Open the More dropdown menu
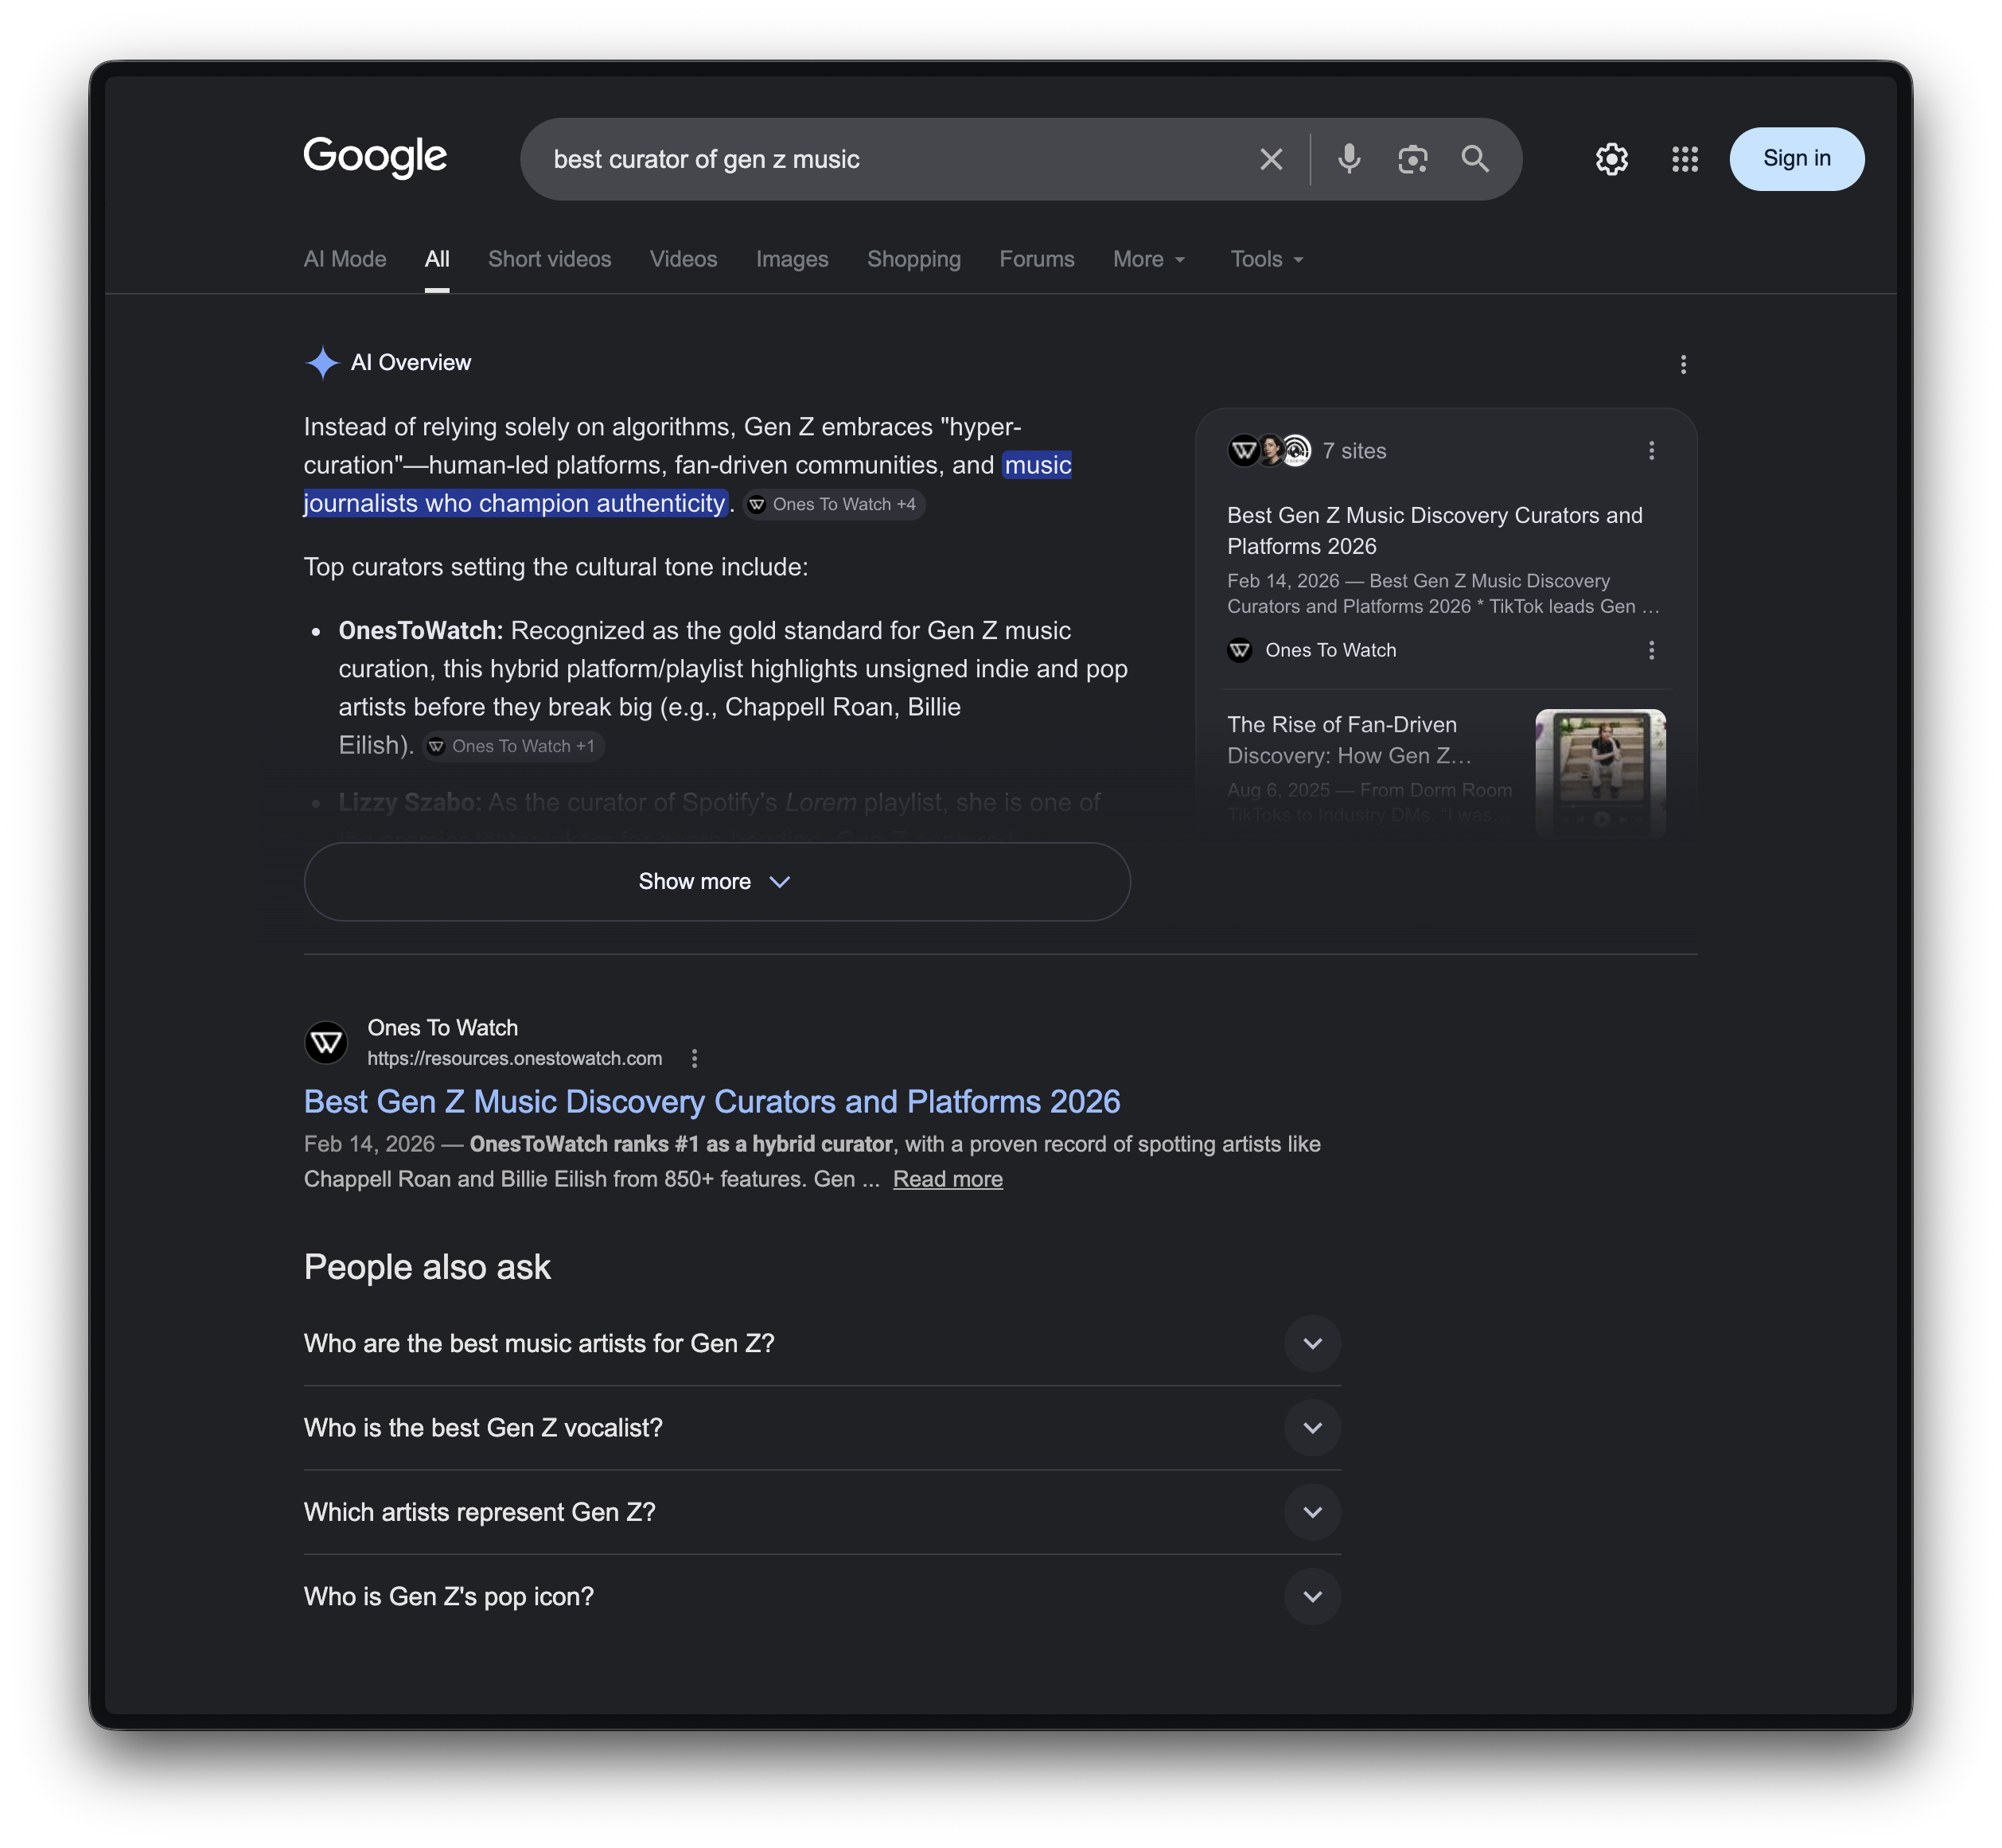This screenshot has height=1848, width=2002. tap(1149, 259)
